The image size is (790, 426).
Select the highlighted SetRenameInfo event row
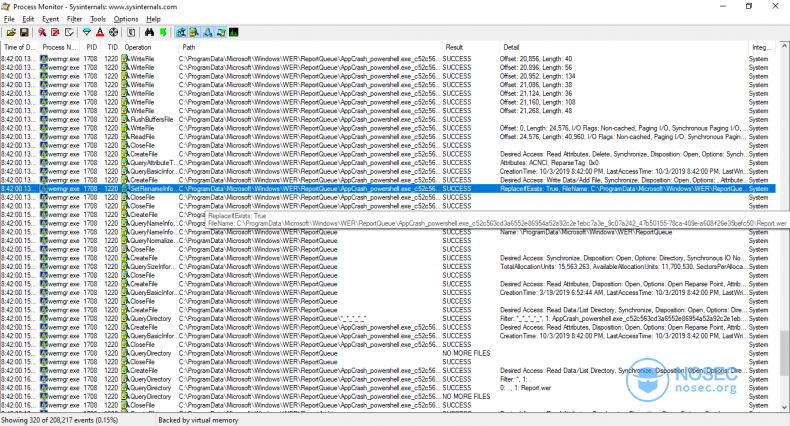tap(388, 188)
